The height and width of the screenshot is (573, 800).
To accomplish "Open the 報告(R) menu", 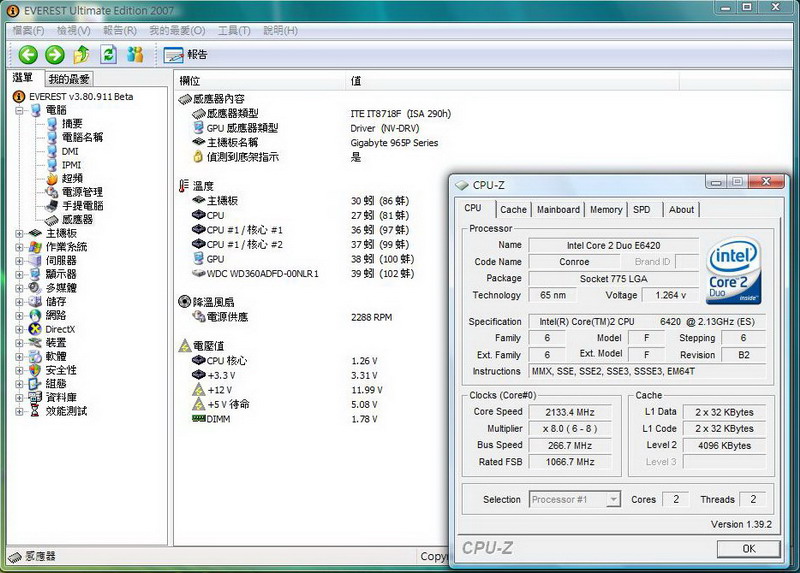I will tap(120, 31).
